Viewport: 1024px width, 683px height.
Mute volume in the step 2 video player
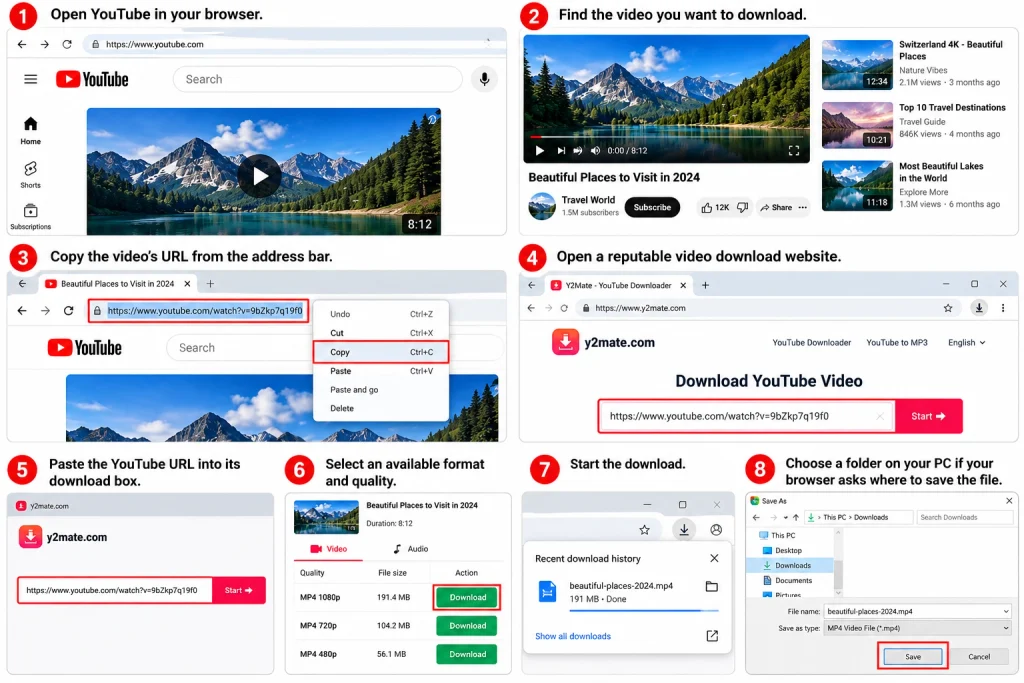[x=595, y=150]
